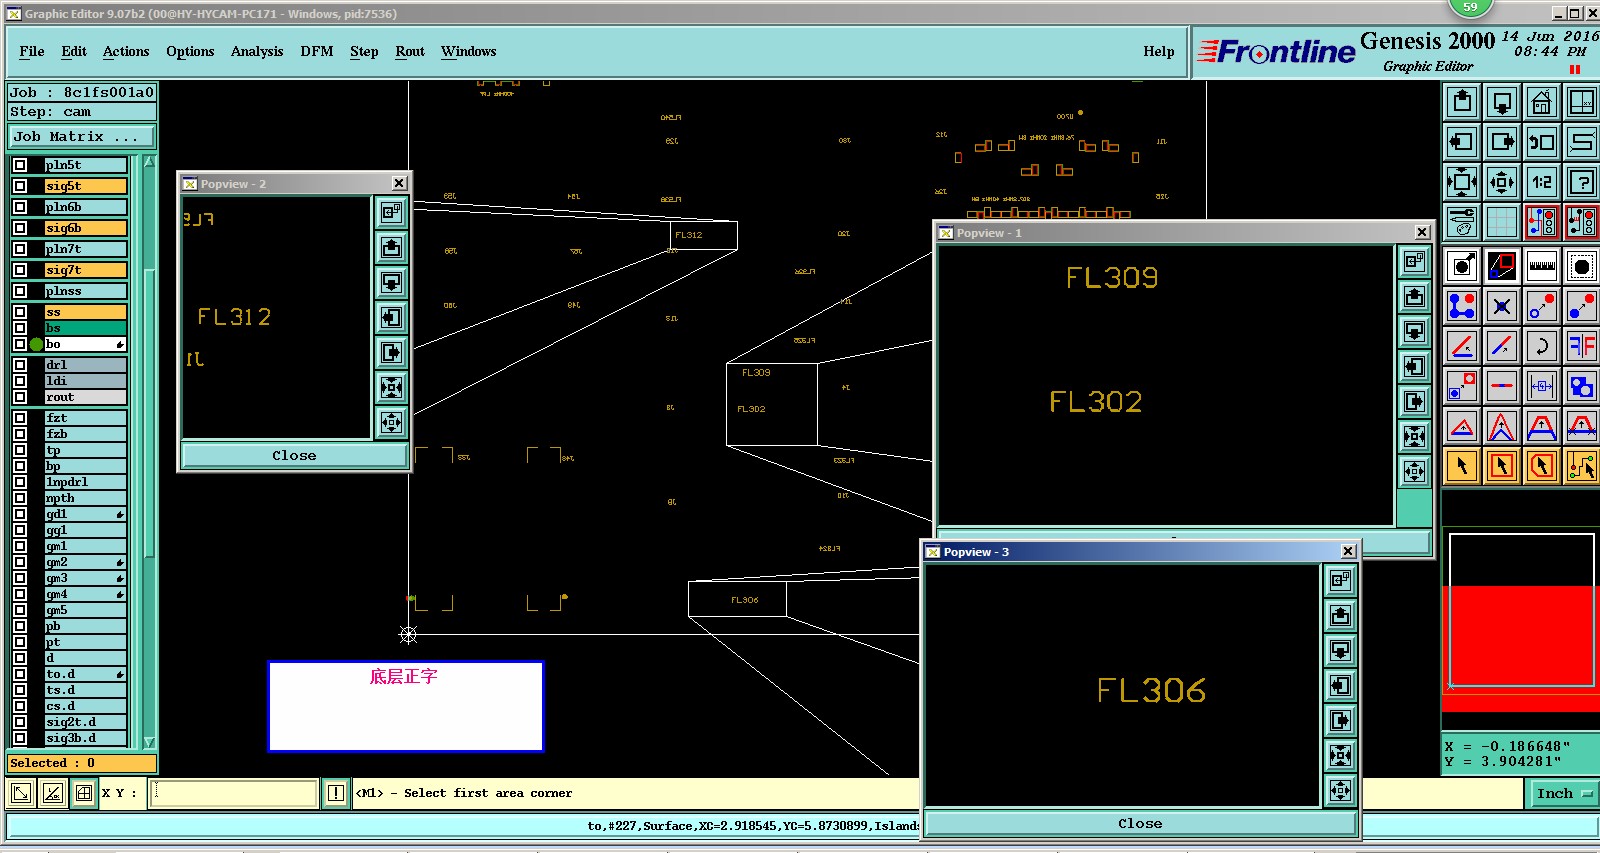Select the pan up icon in the right toolbar
Image resolution: width=1600 pixels, height=853 pixels.
pos(1462,102)
